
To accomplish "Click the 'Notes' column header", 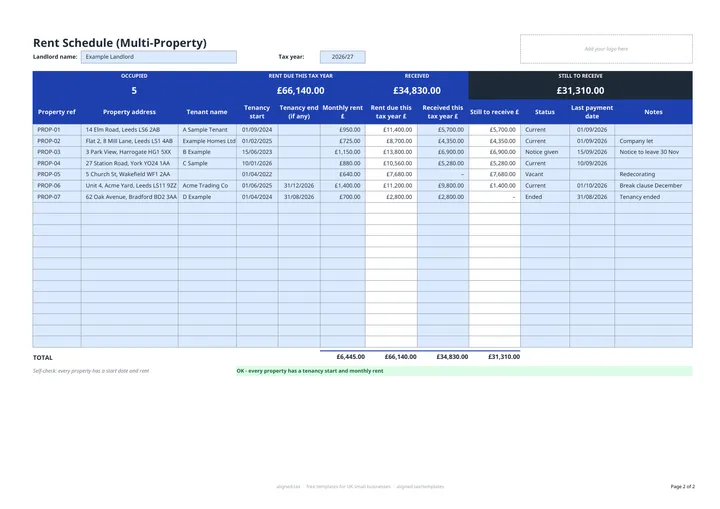I will coord(653,112).
